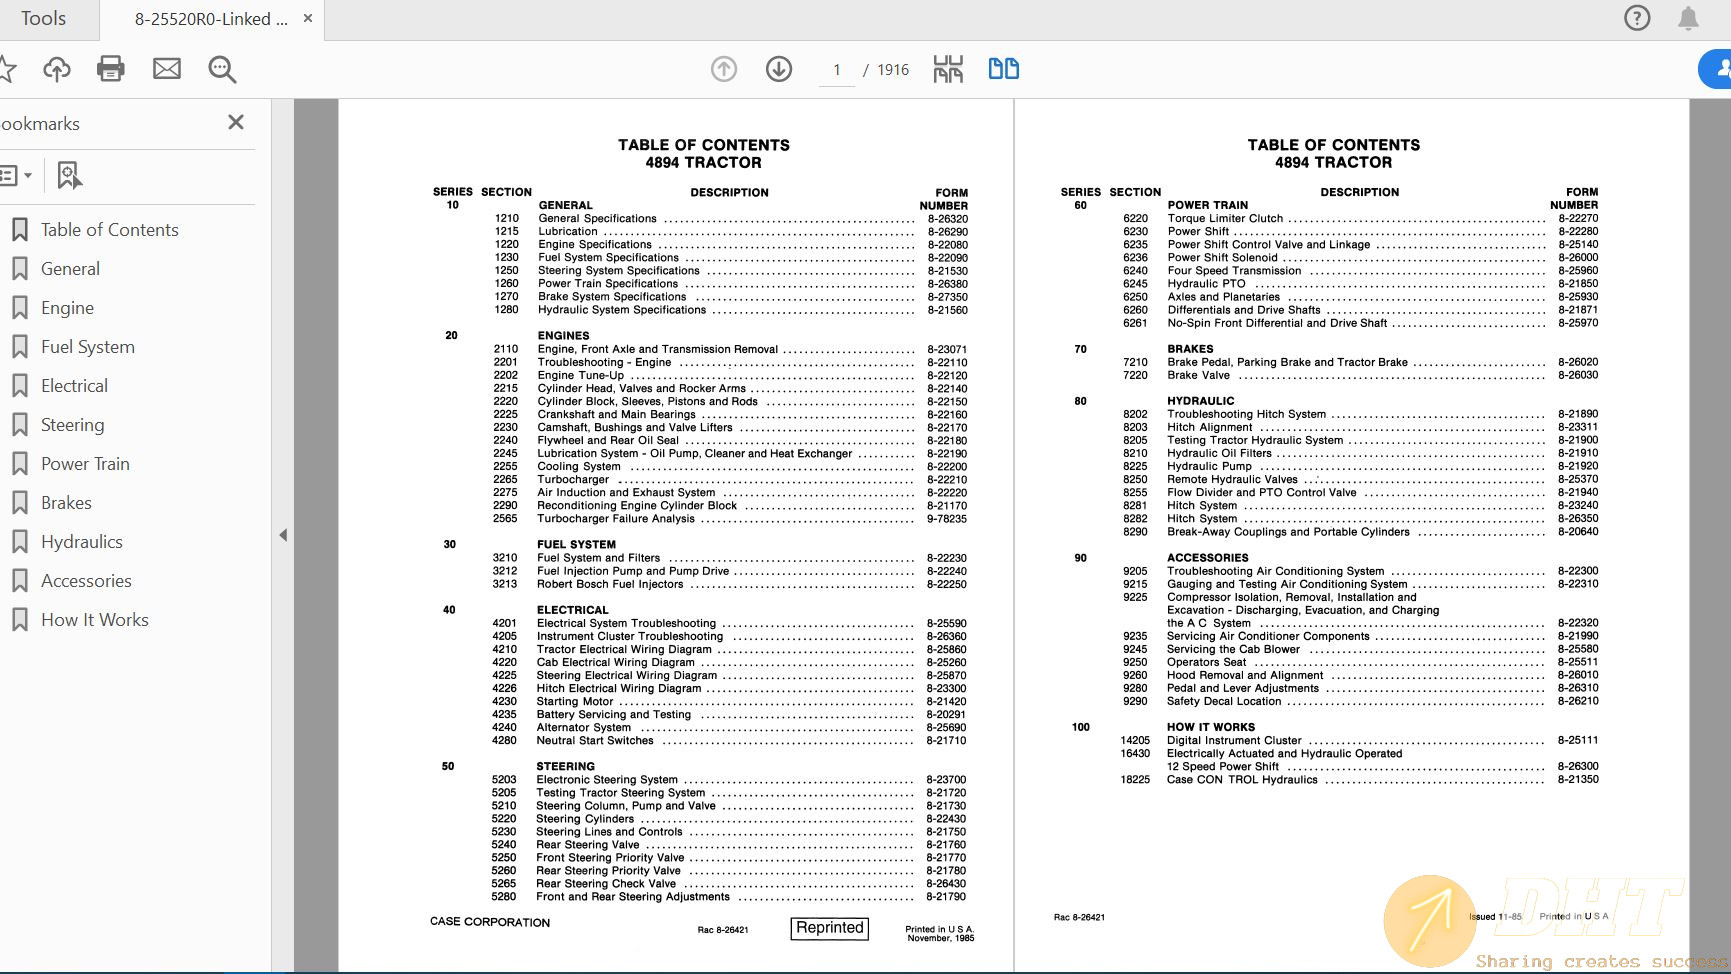This screenshot has width=1731, height=974.
Task: Jump to the Engine bookmark
Action: (66, 307)
